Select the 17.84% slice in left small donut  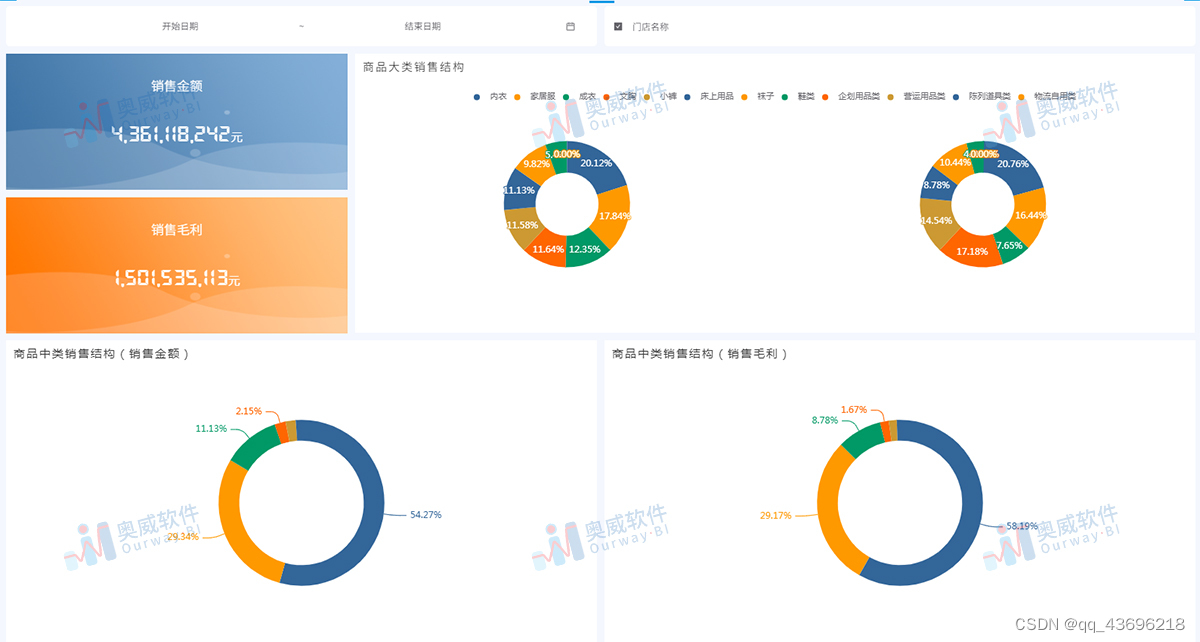pos(615,217)
